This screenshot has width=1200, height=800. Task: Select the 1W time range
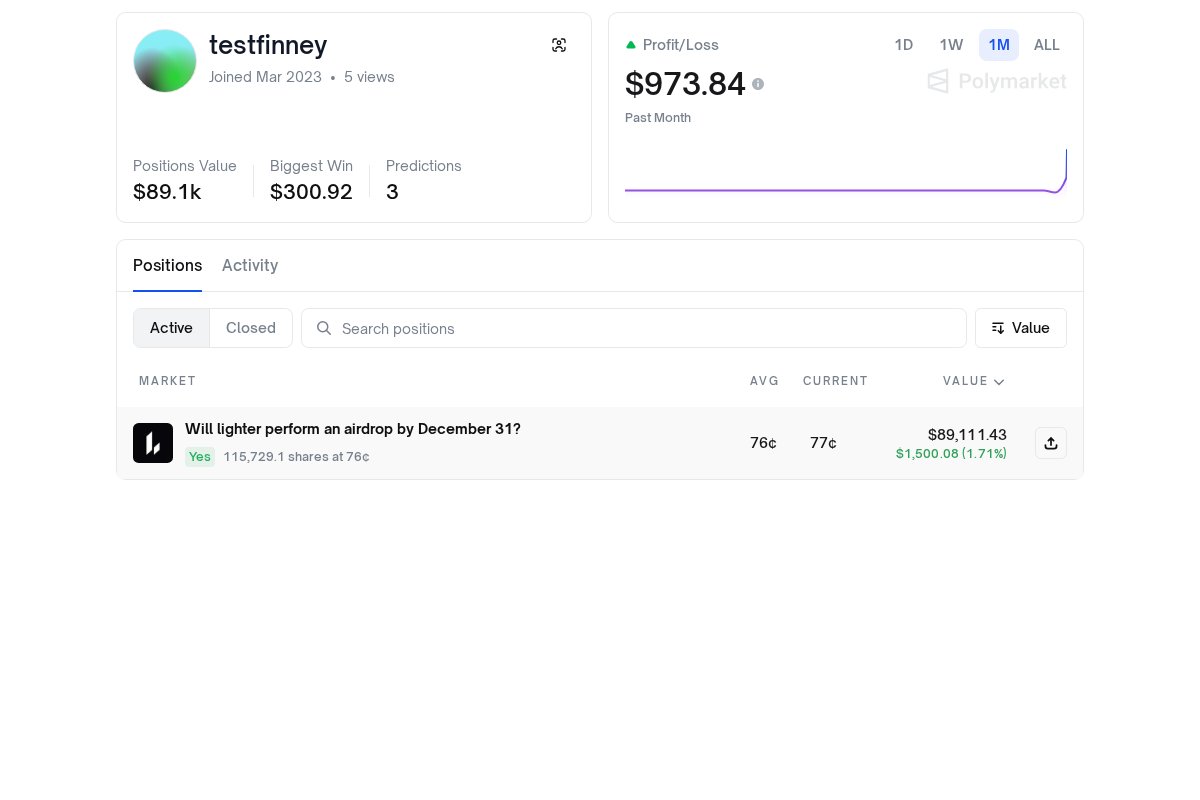pyautogui.click(x=951, y=45)
